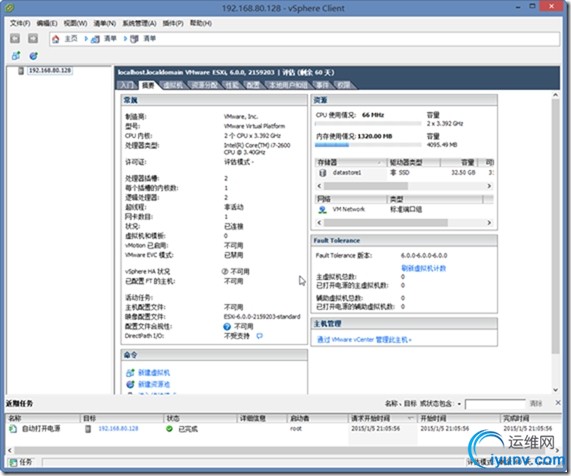Click the 启动者 column header in recent tasks
The image size is (571, 476).
tap(317, 418)
